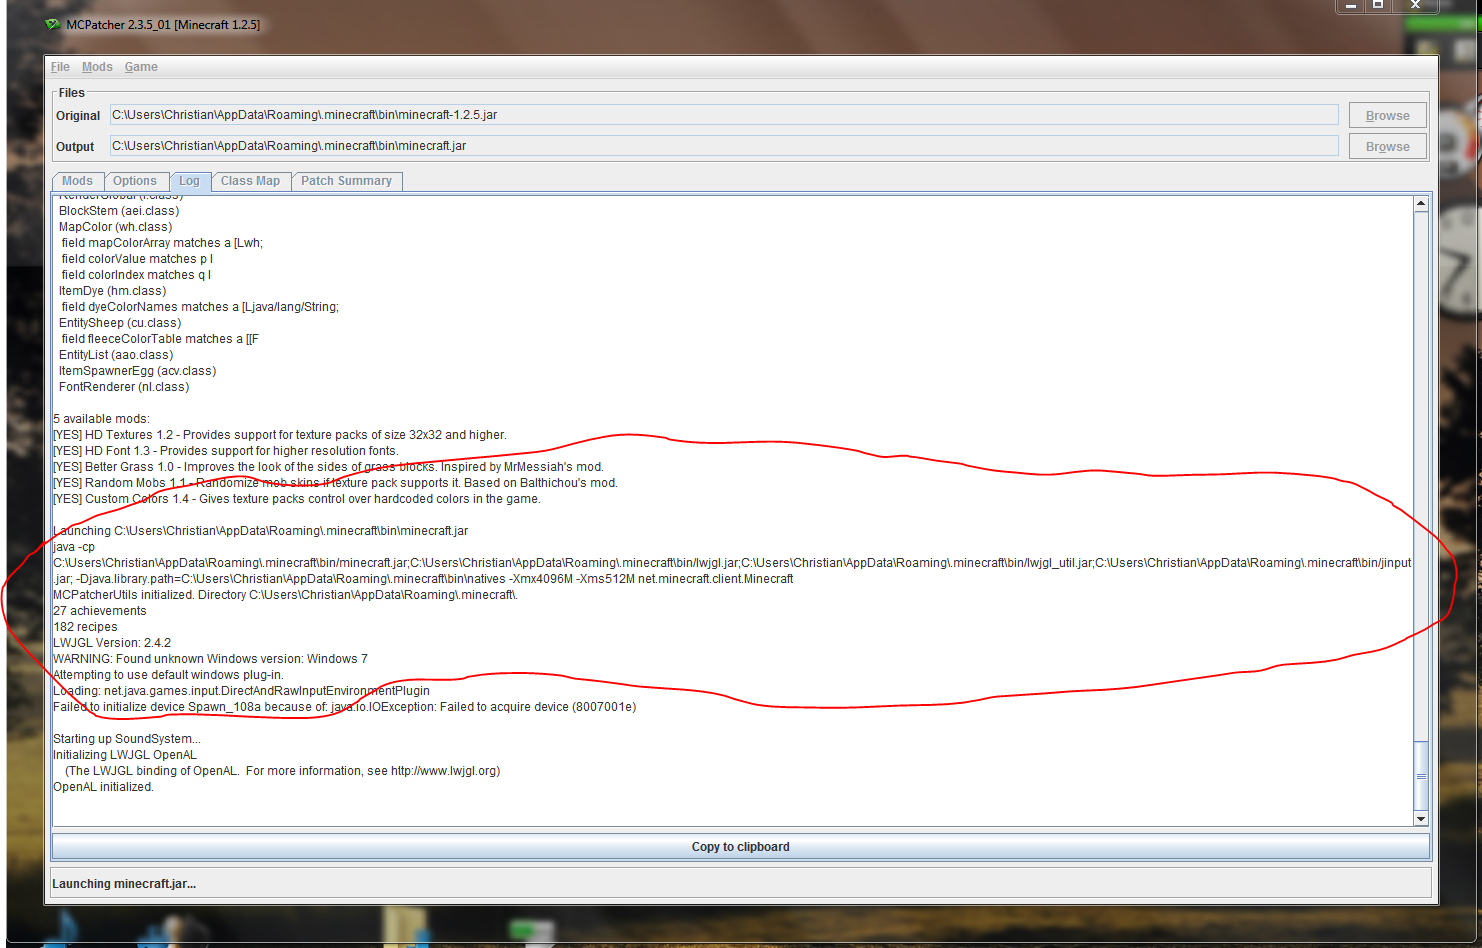The width and height of the screenshot is (1482, 948).
Task: Click 'field mapColorArray matches a [Lwh;' line
Action: pyautogui.click(x=162, y=243)
